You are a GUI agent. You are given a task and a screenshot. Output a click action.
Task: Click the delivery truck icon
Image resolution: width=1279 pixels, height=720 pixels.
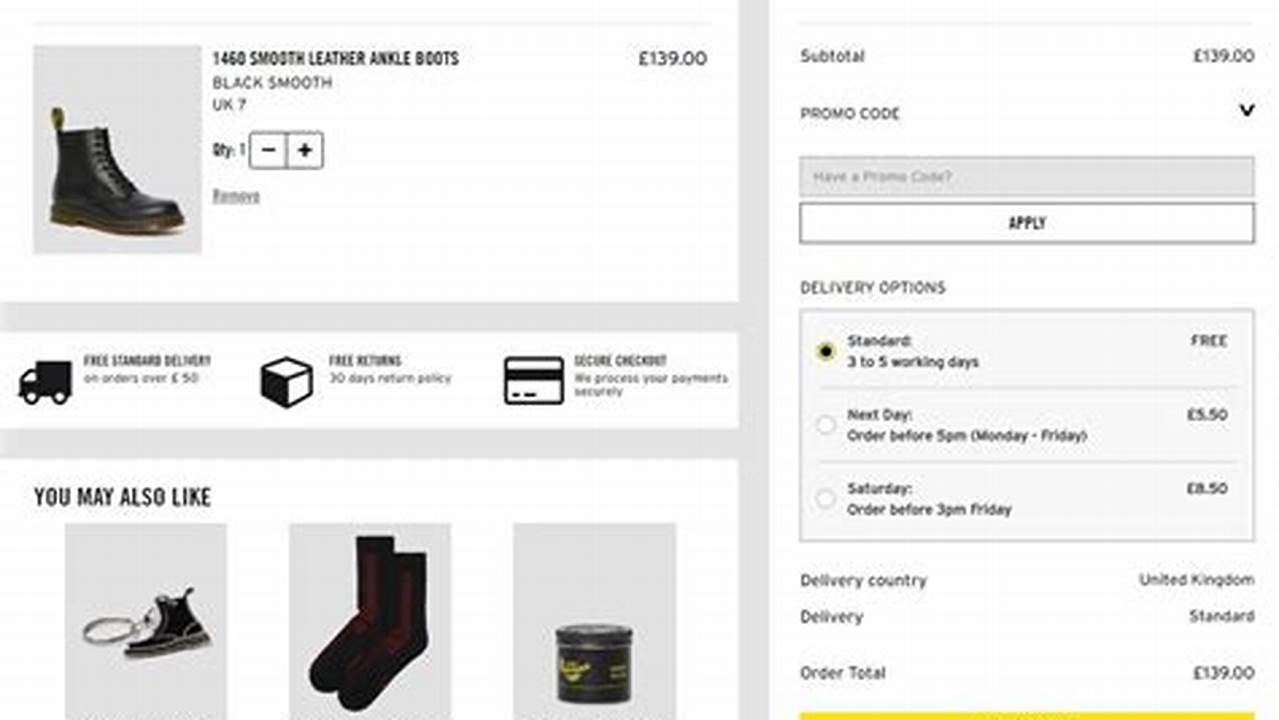tap(45, 382)
